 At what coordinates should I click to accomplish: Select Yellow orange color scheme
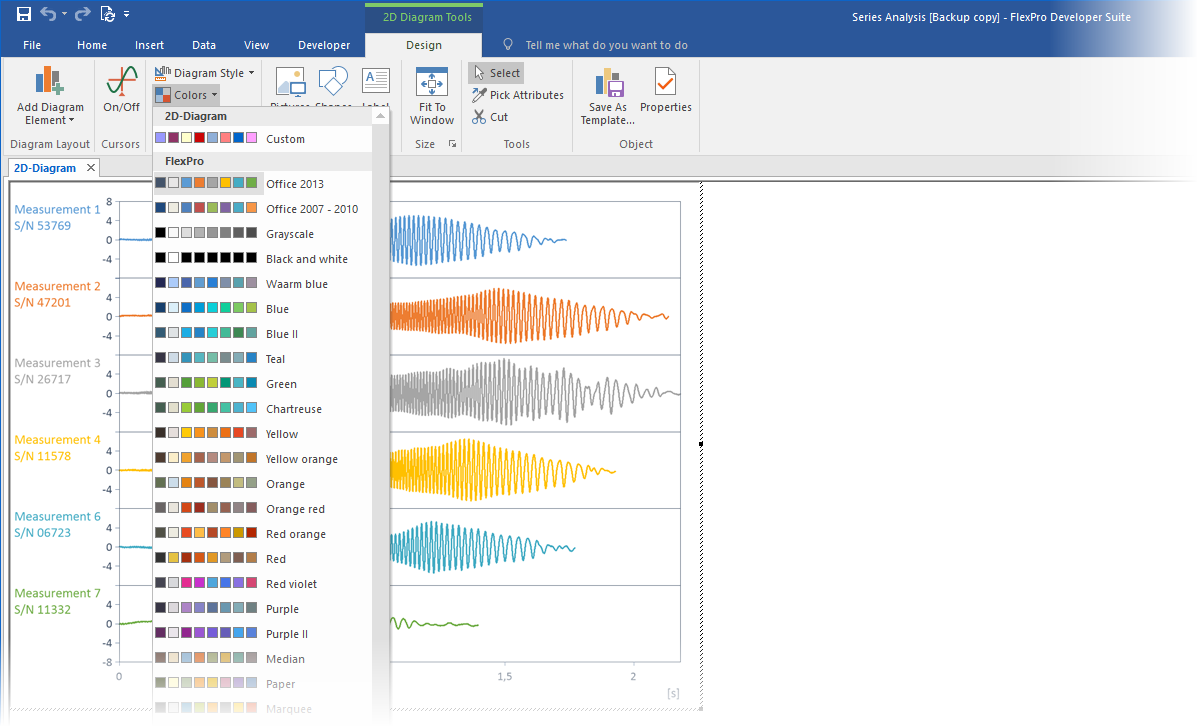point(263,459)
